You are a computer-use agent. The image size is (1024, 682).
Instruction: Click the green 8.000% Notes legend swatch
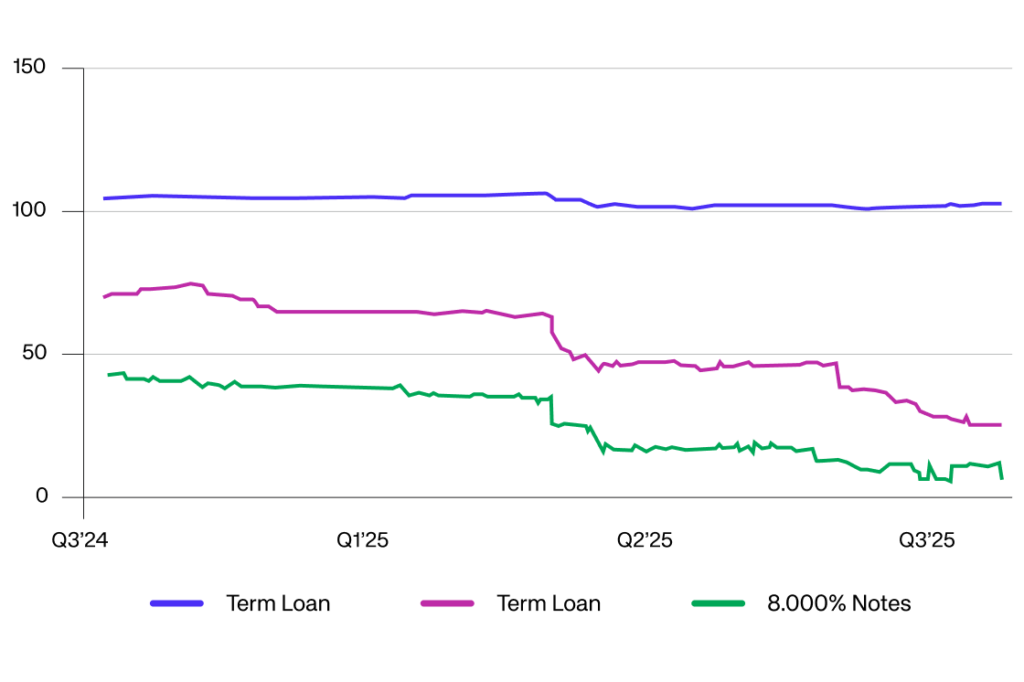[718, 603]
